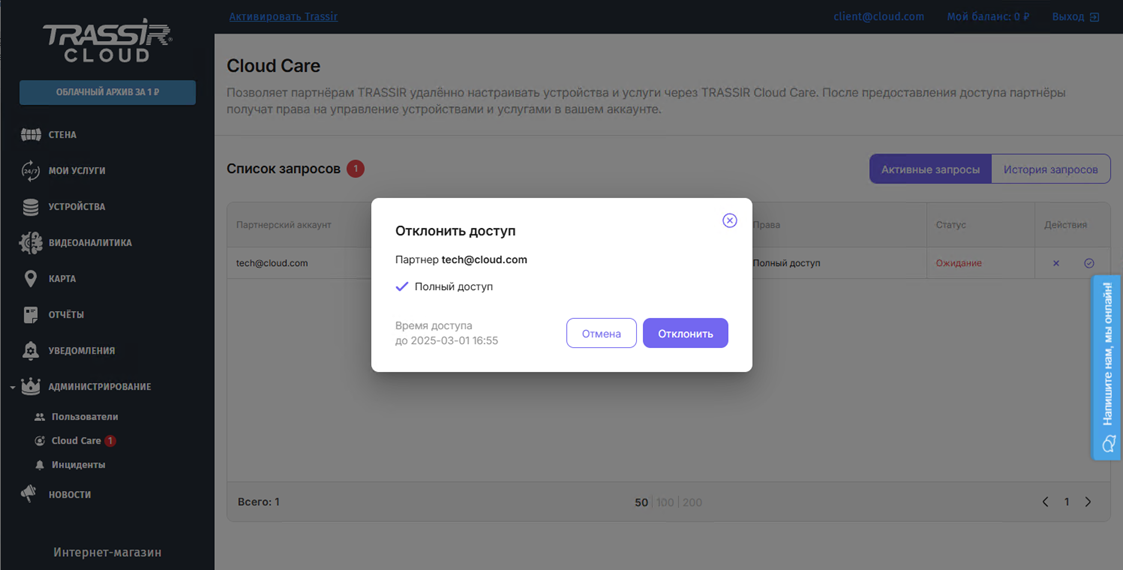Click the Выход logout icon
1123x570 pixels.
coord(1094,17)
